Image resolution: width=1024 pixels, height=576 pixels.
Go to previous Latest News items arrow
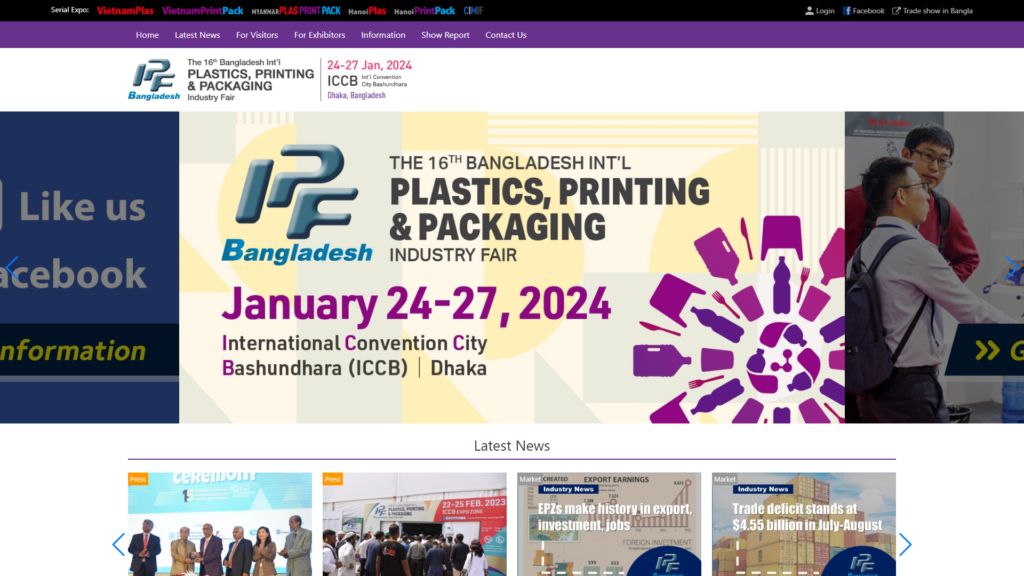point(118,545)
